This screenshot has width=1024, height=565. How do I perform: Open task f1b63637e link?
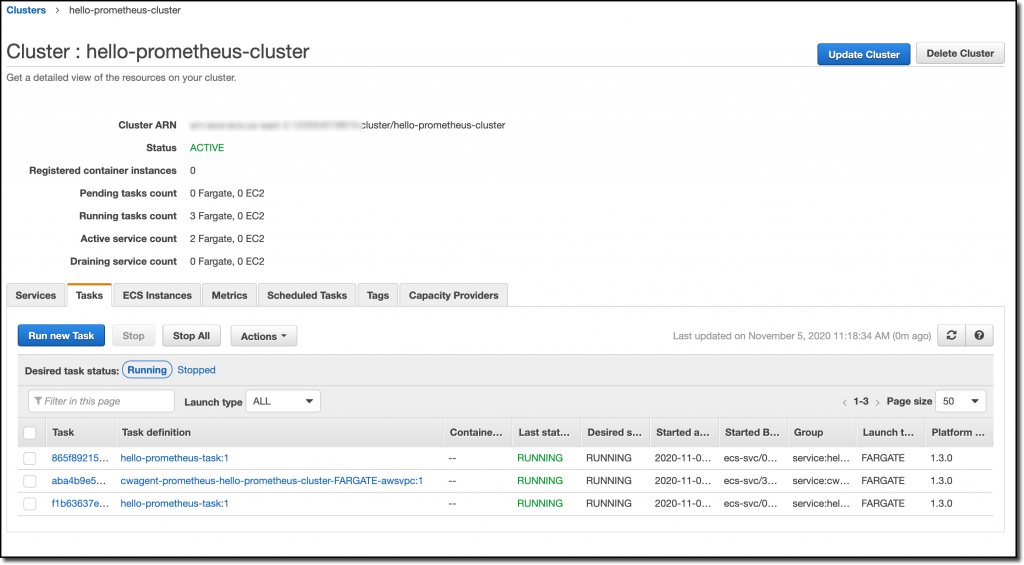(80, 504)
